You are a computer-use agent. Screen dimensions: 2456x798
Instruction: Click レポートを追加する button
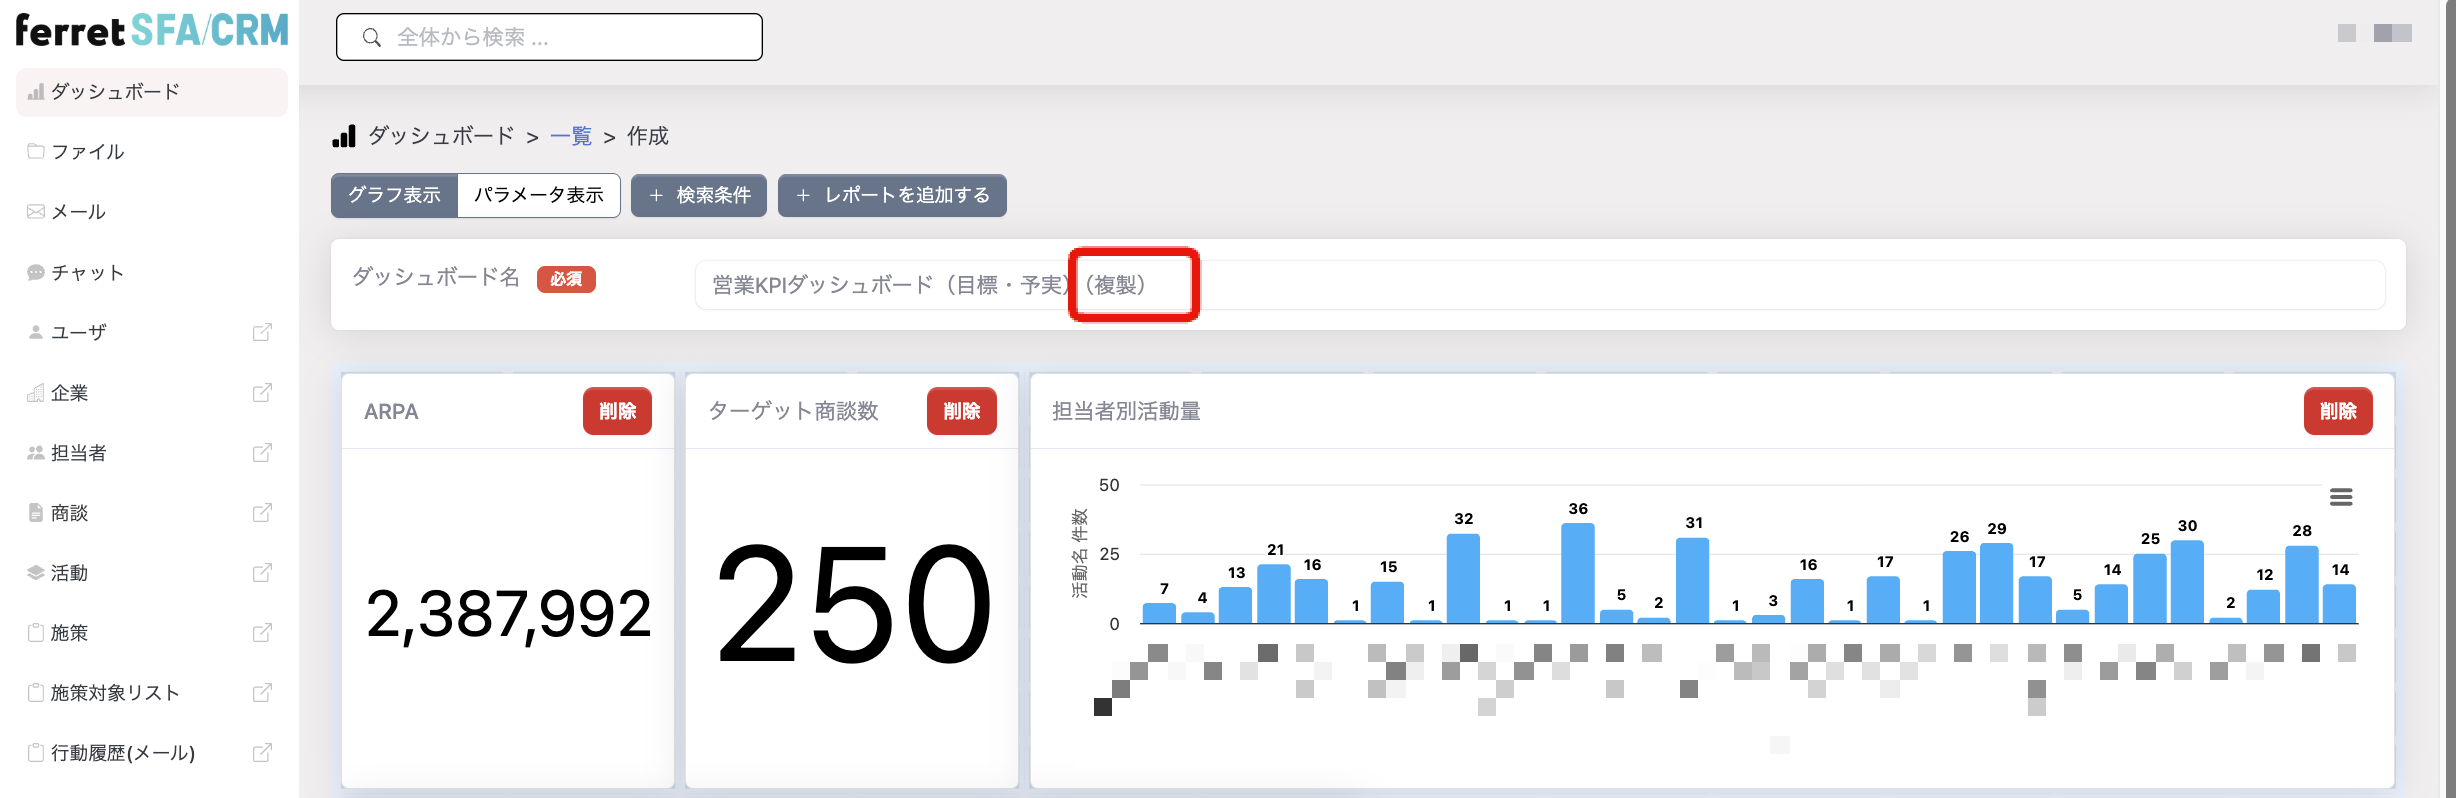pos(892,195)
